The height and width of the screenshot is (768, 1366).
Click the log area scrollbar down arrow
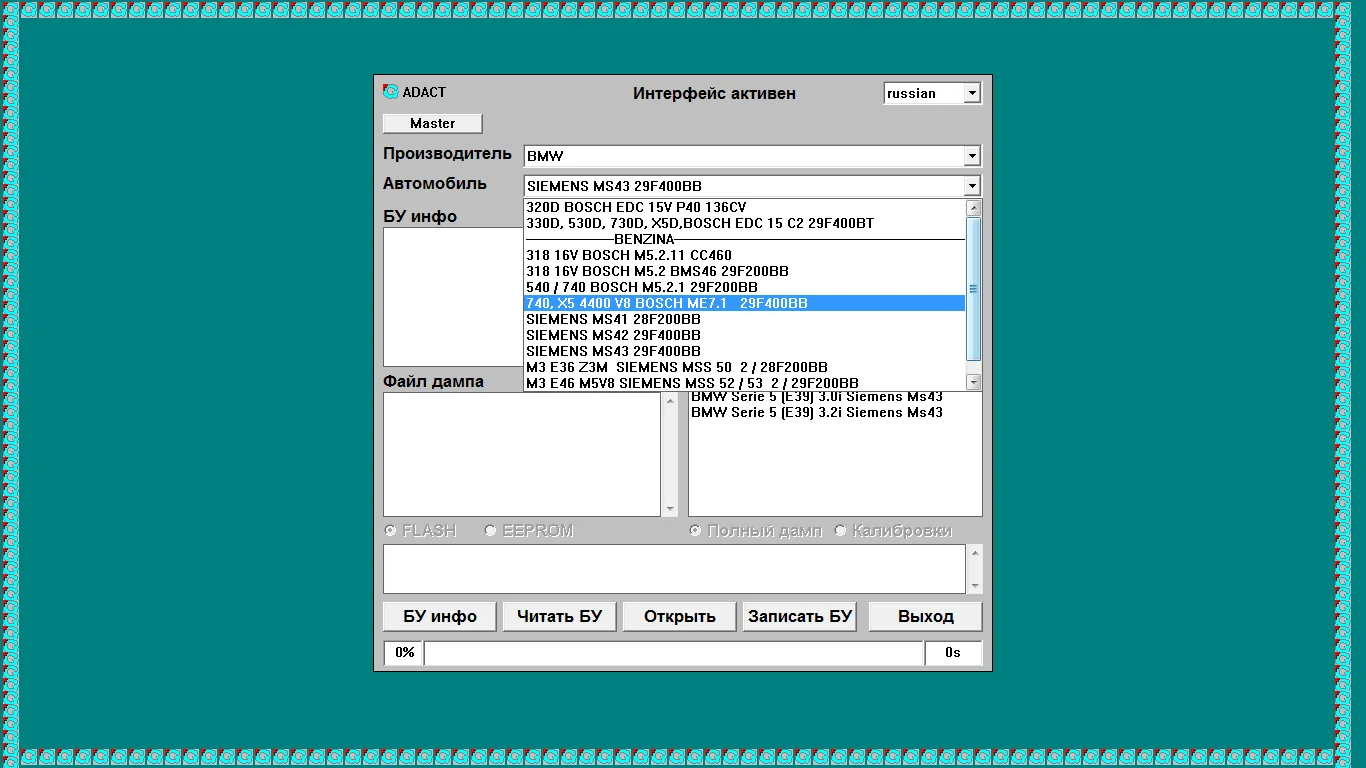tap(975, 586)
